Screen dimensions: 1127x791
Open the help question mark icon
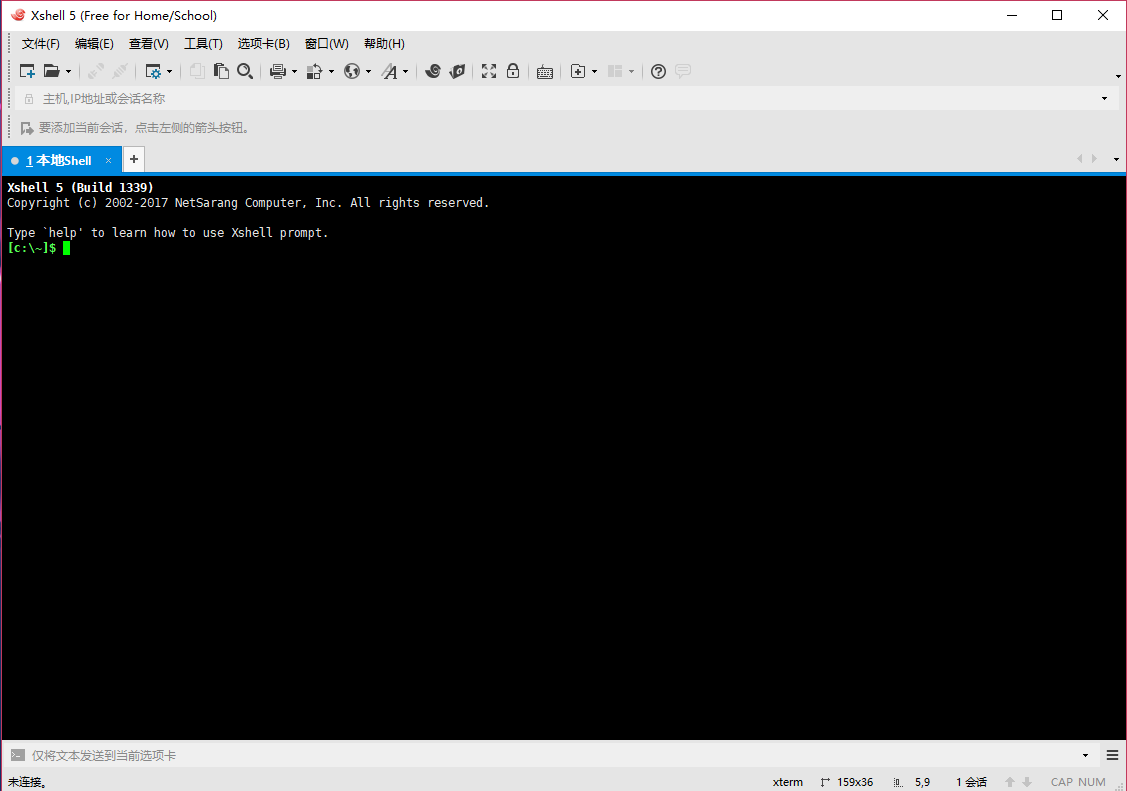click(658, 71)
